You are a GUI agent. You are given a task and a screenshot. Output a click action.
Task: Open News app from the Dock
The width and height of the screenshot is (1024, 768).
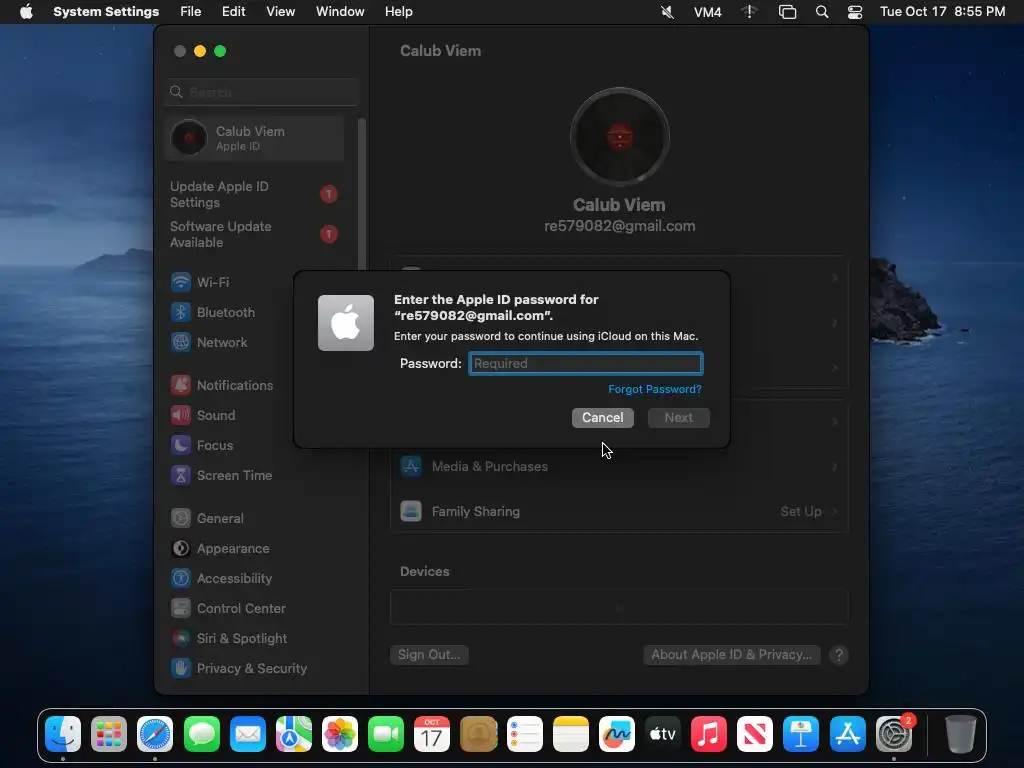pyautogui.click(x=754, y=734)
